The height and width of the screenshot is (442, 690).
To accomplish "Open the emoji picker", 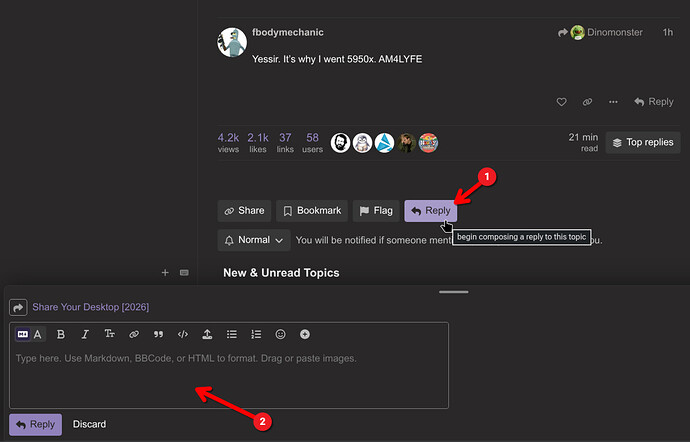I will point(281,334).
